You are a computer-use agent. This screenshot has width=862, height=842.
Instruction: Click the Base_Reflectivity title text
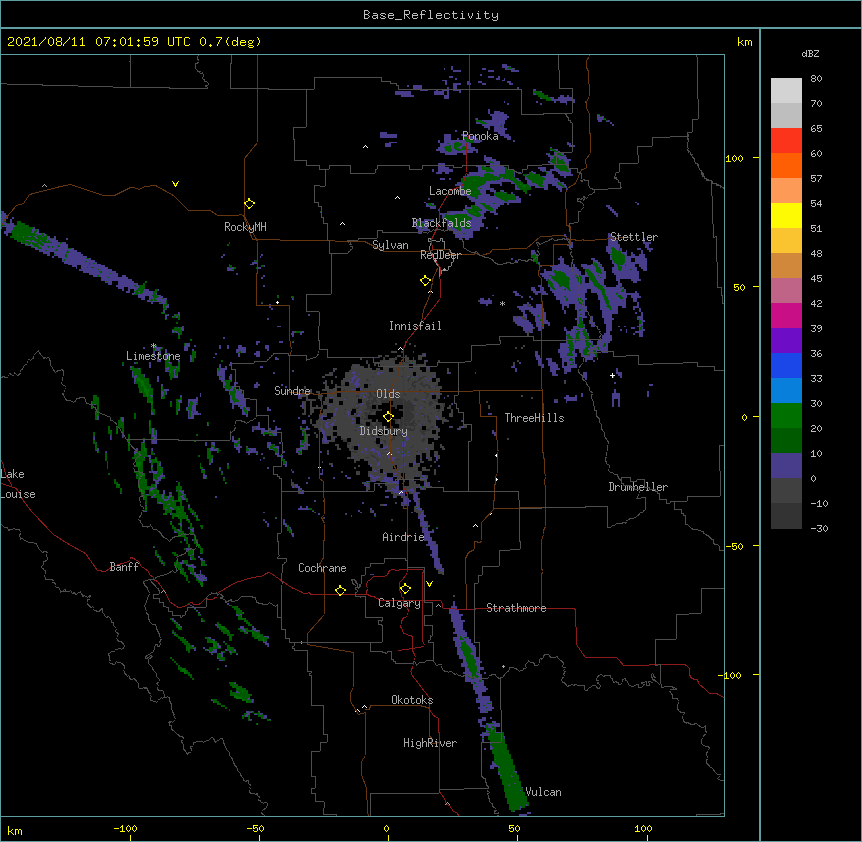tap(431, 15)
